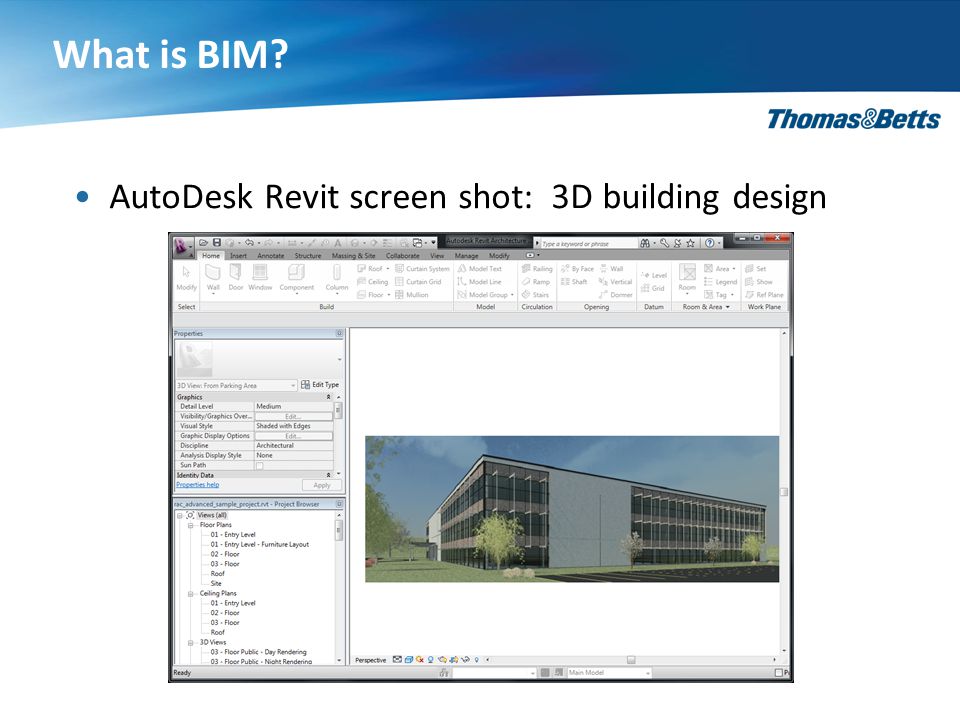Select the Window tool

click(x=260, y=277)
